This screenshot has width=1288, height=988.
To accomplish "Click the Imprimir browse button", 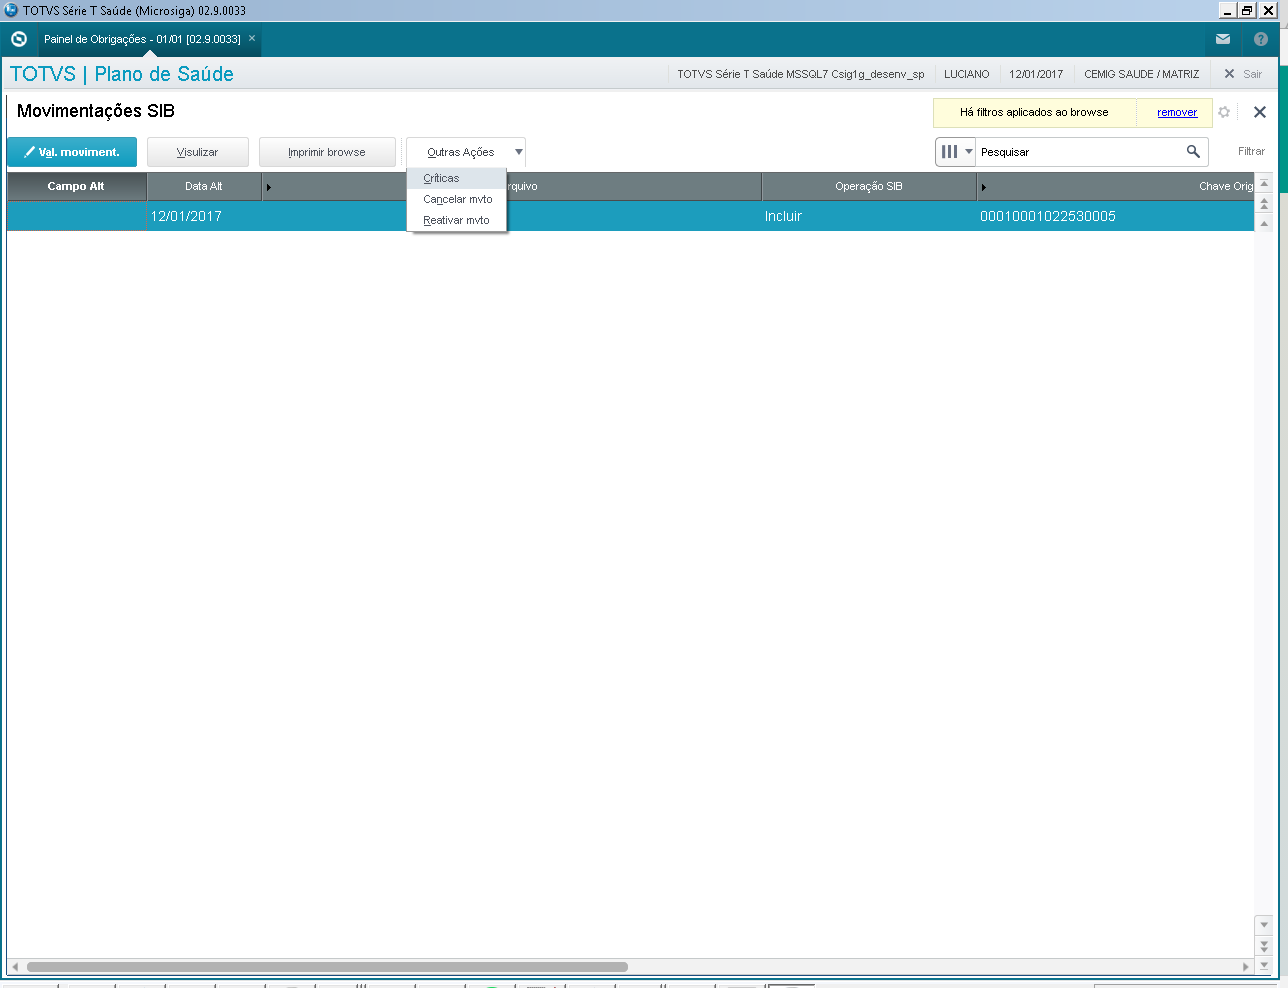I will tap(327, 152).
